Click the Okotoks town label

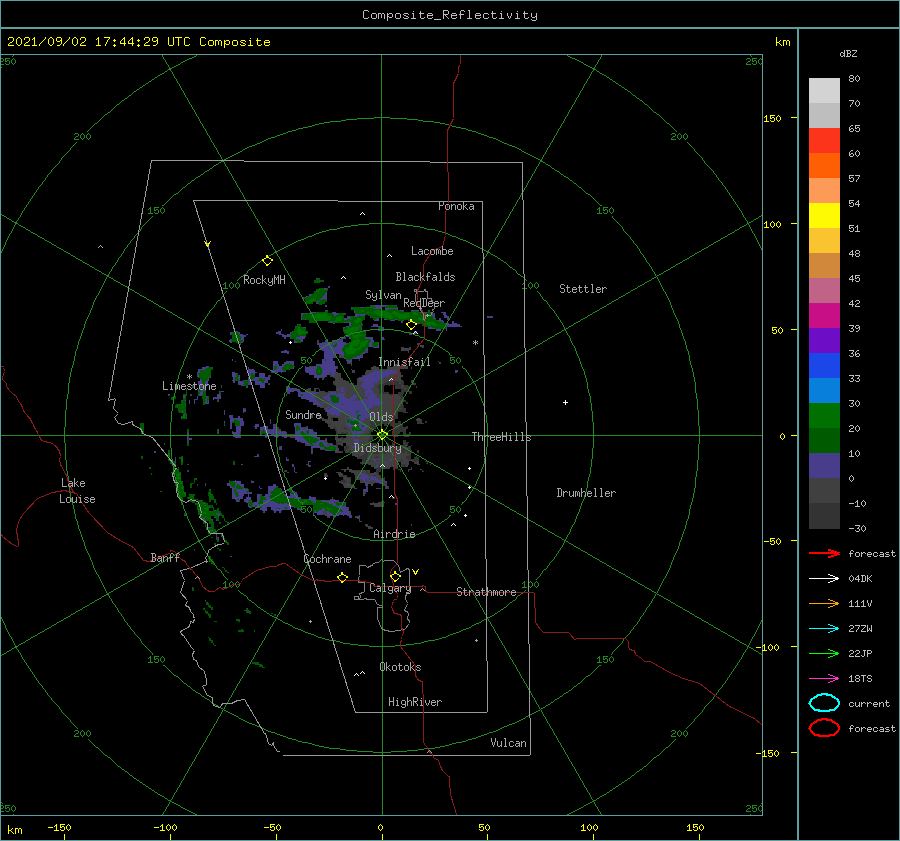pyautogui.click(x=400, y=667)
